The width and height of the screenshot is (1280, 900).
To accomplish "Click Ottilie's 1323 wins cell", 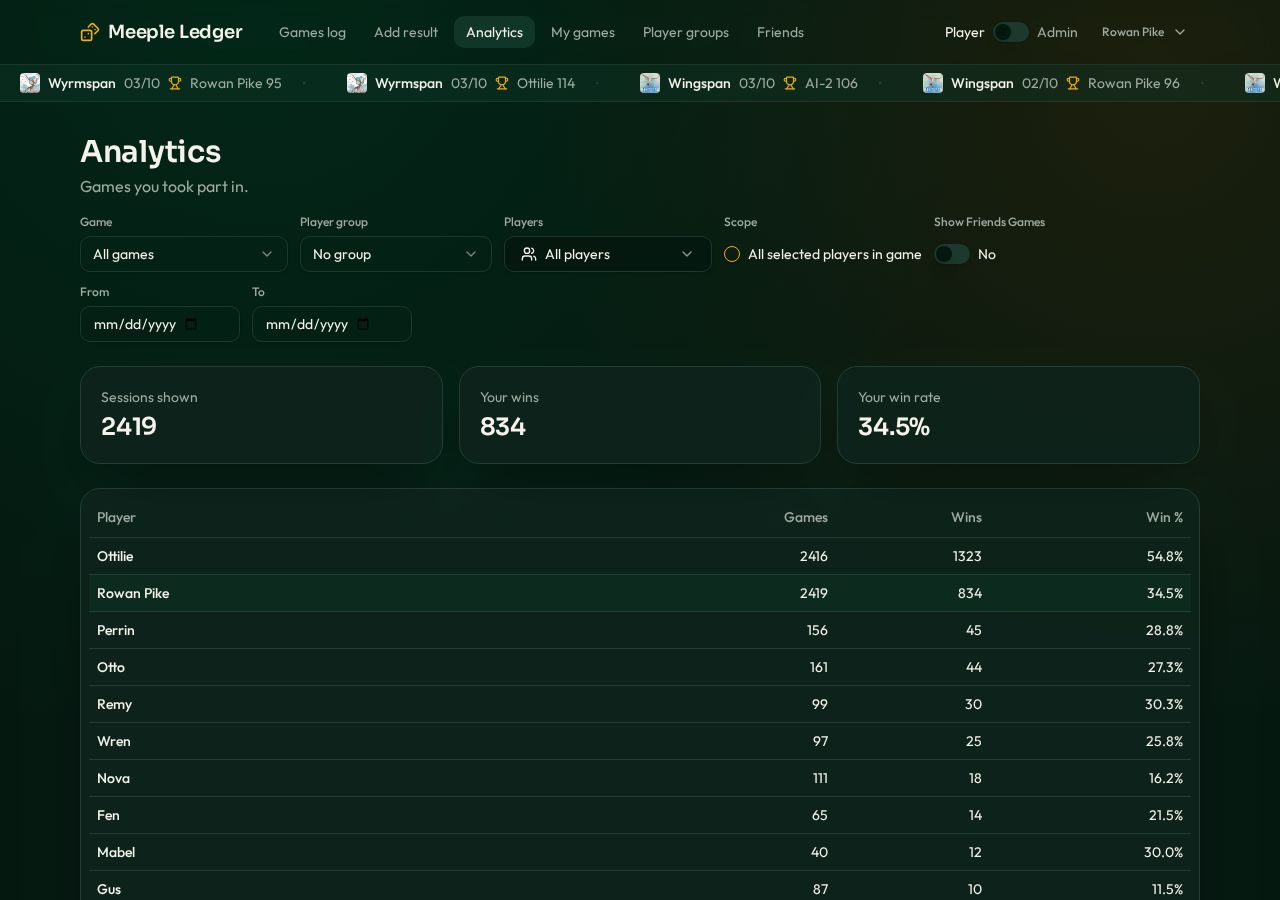I will point(967,556).
